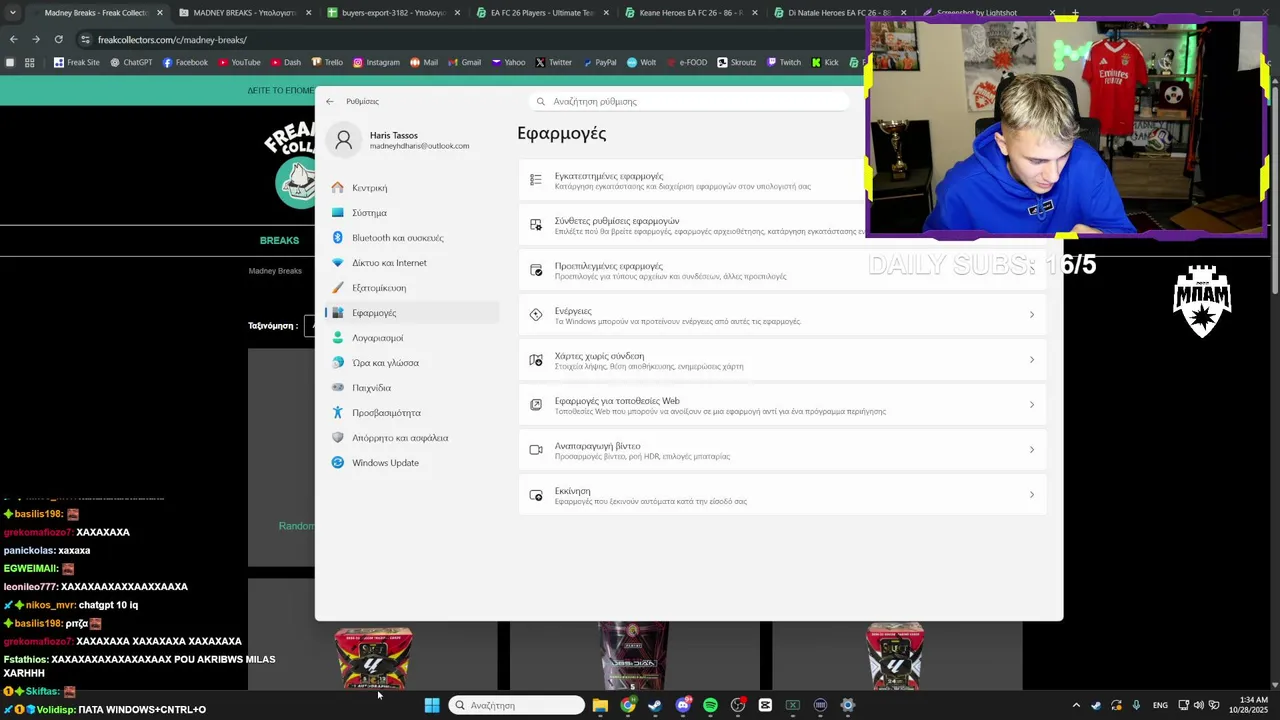Reload the page in the browser
Screen dimensions: 1280x720
58,39
